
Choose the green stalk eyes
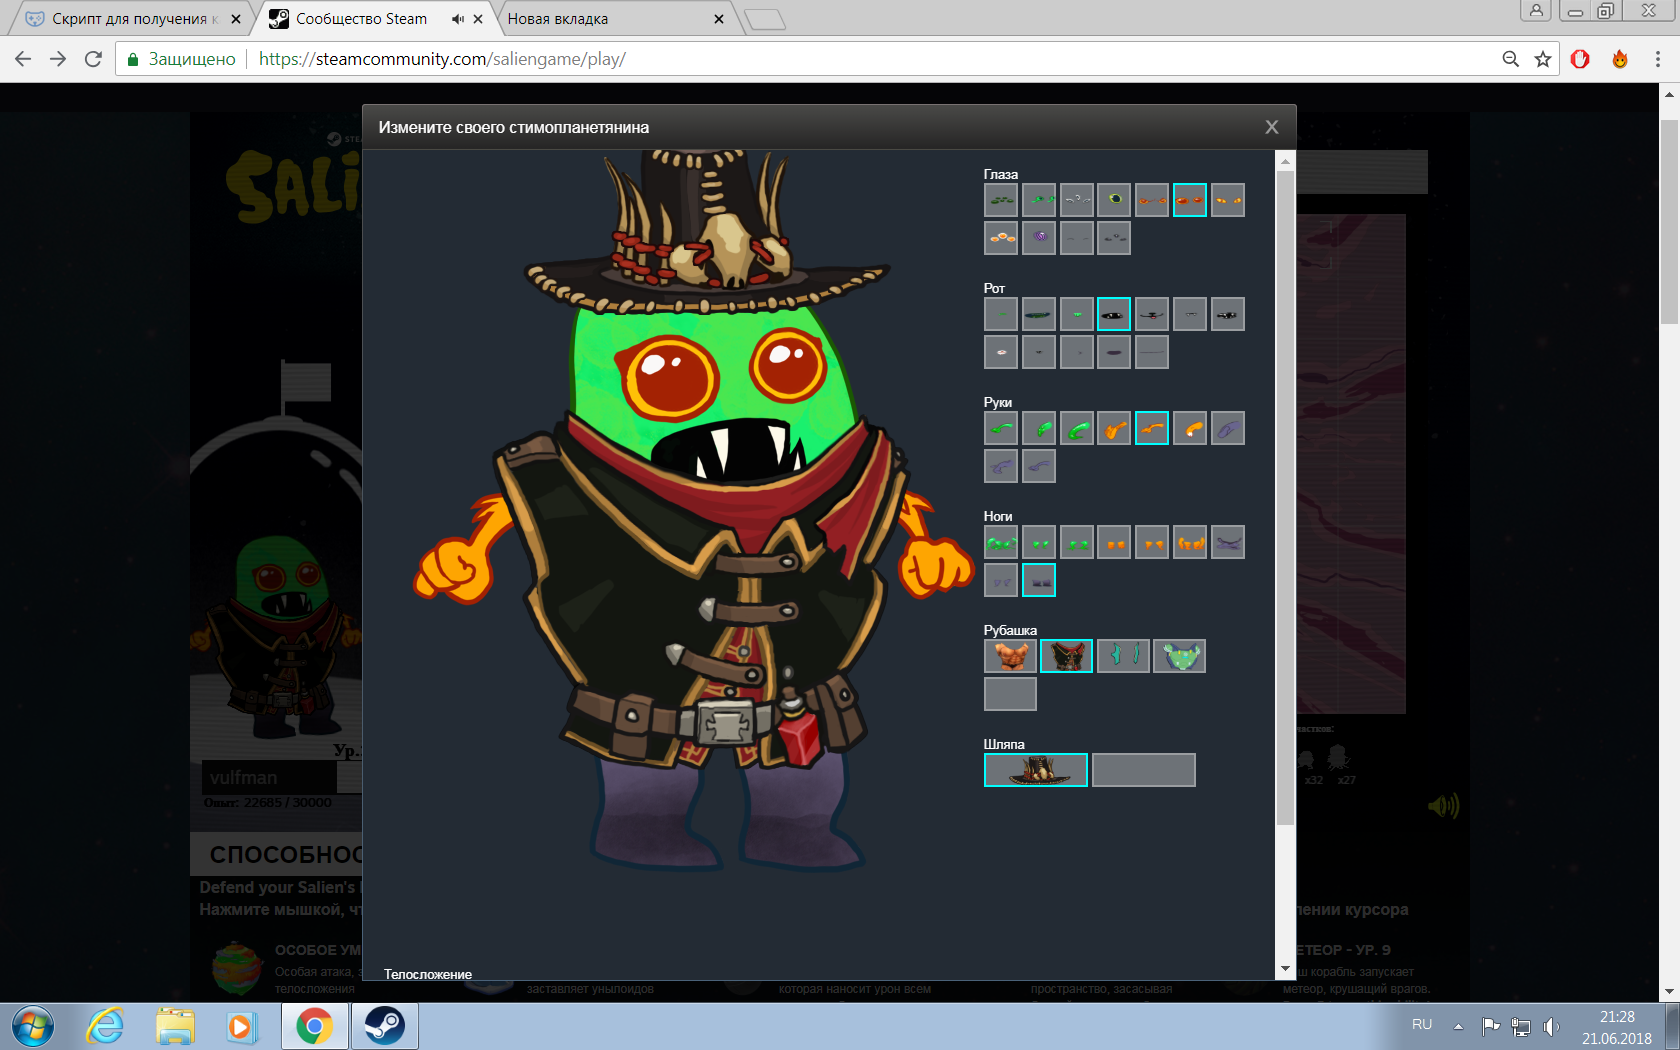pos(1039,200)
